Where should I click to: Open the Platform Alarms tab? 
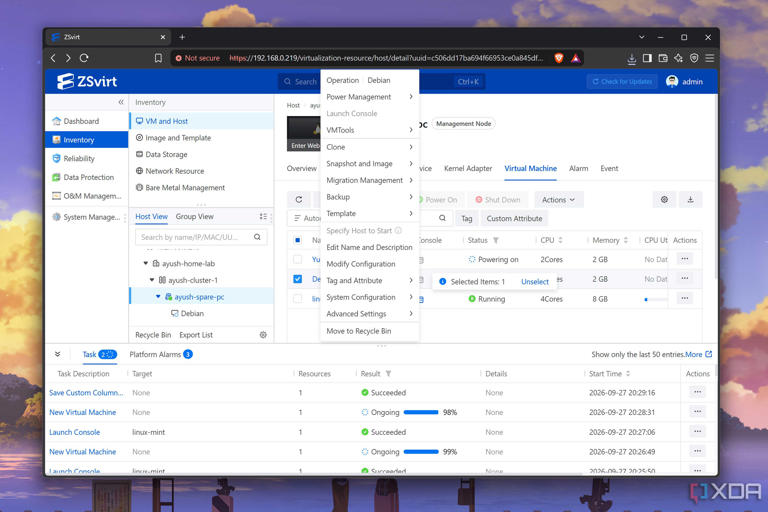click(161, 354)
